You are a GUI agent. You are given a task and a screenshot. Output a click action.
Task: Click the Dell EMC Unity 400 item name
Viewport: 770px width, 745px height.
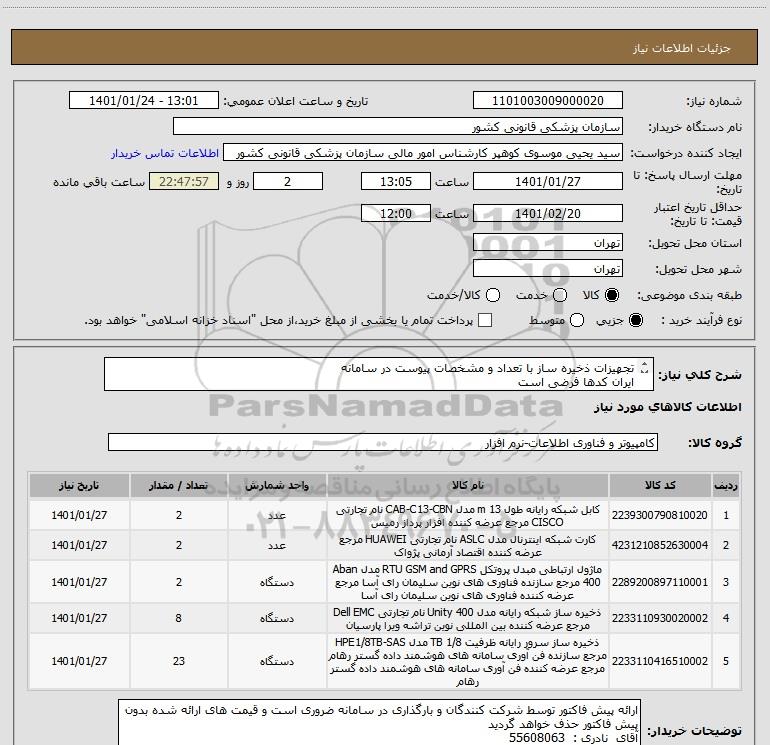click(468, 619)
